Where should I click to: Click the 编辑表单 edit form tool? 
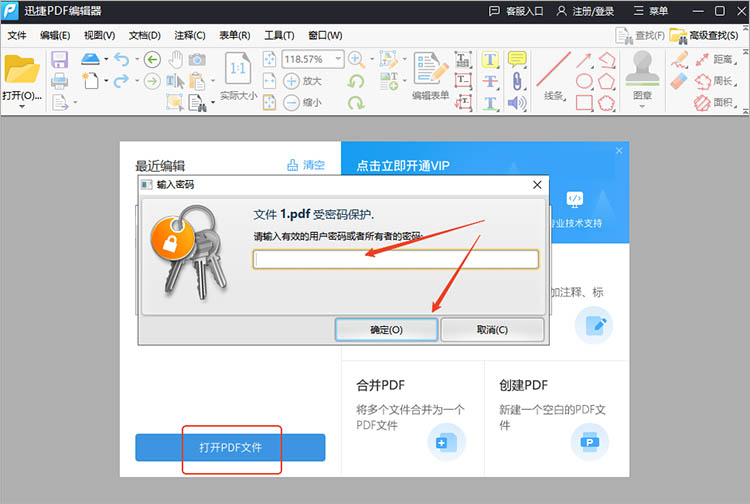click(430, 76)
